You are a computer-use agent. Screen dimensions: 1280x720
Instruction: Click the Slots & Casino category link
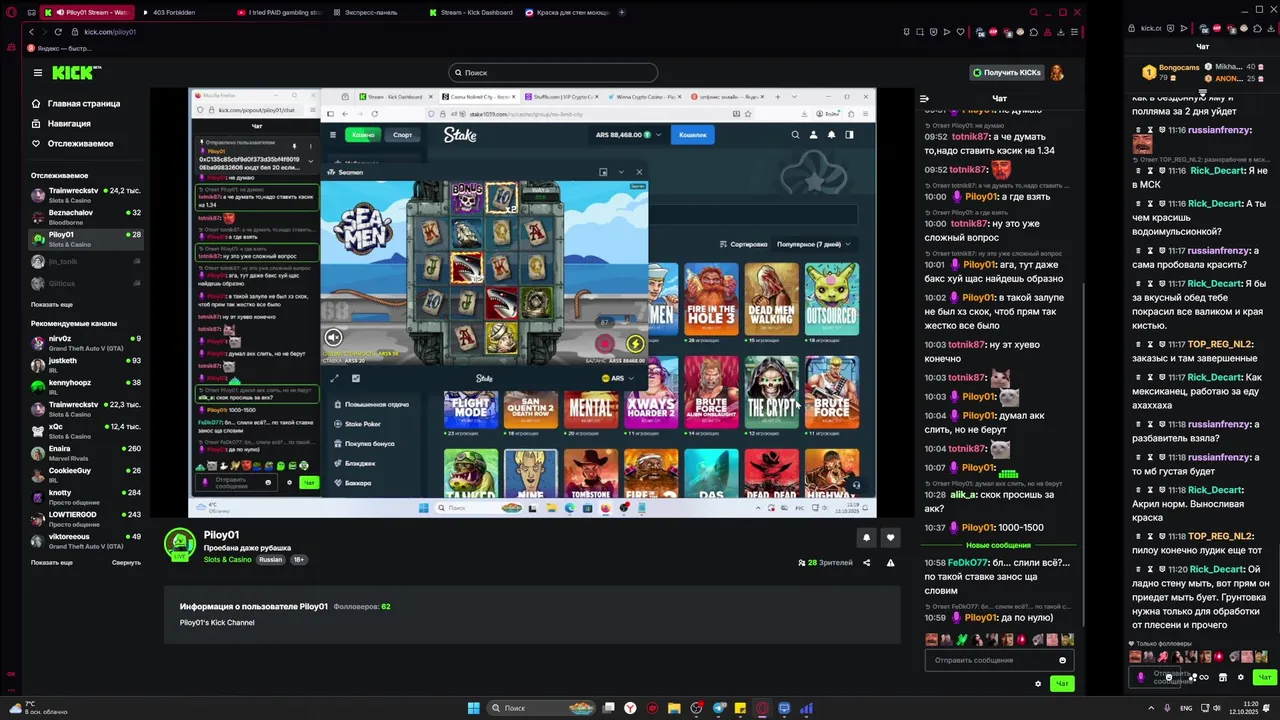coord(228,560)
